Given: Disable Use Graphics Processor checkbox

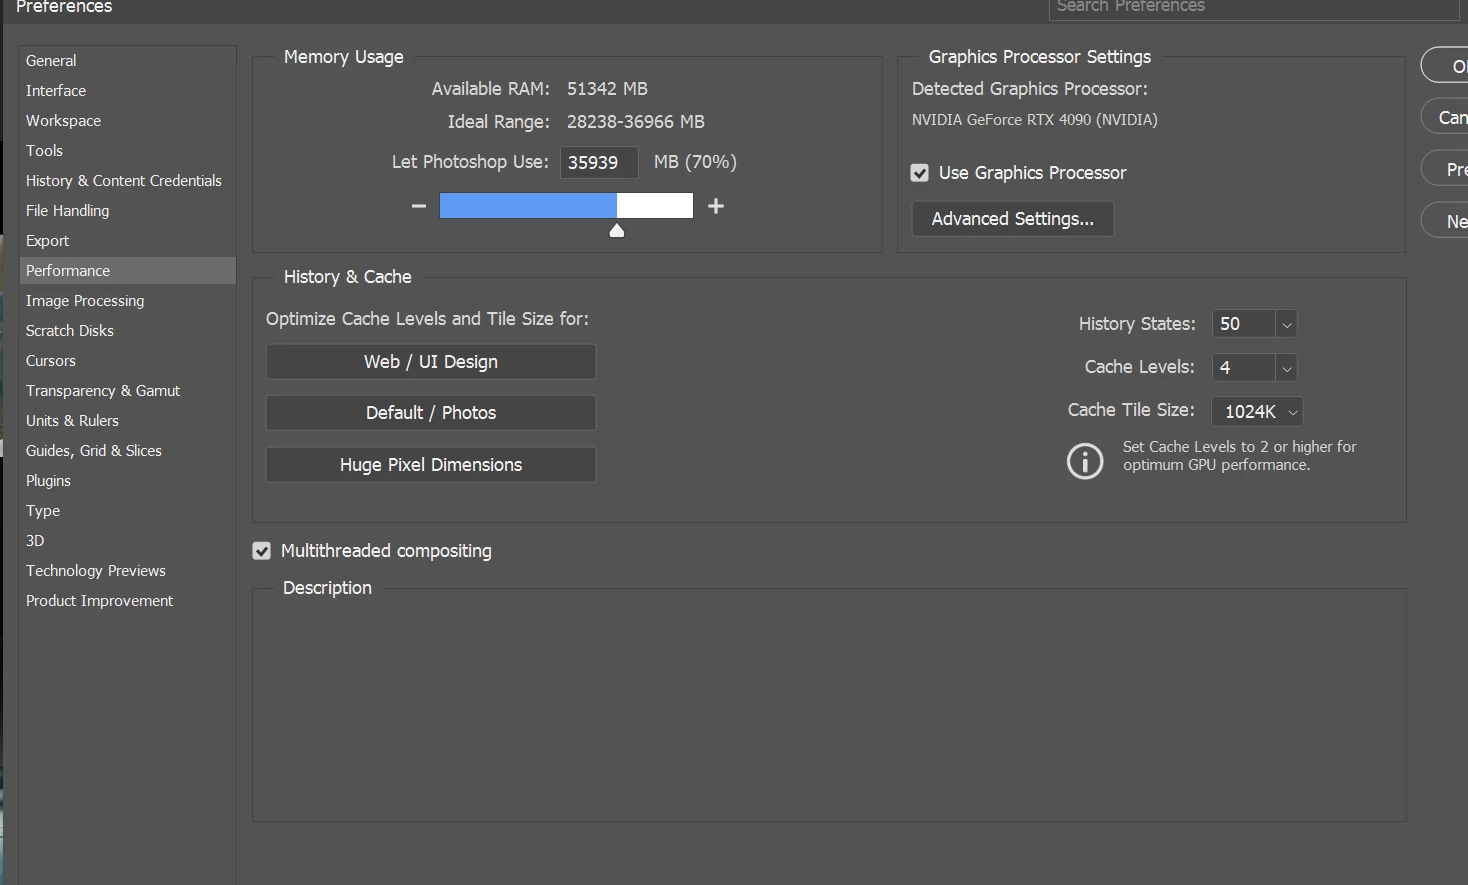Looking at the screenshot, I should click(920, 173).
